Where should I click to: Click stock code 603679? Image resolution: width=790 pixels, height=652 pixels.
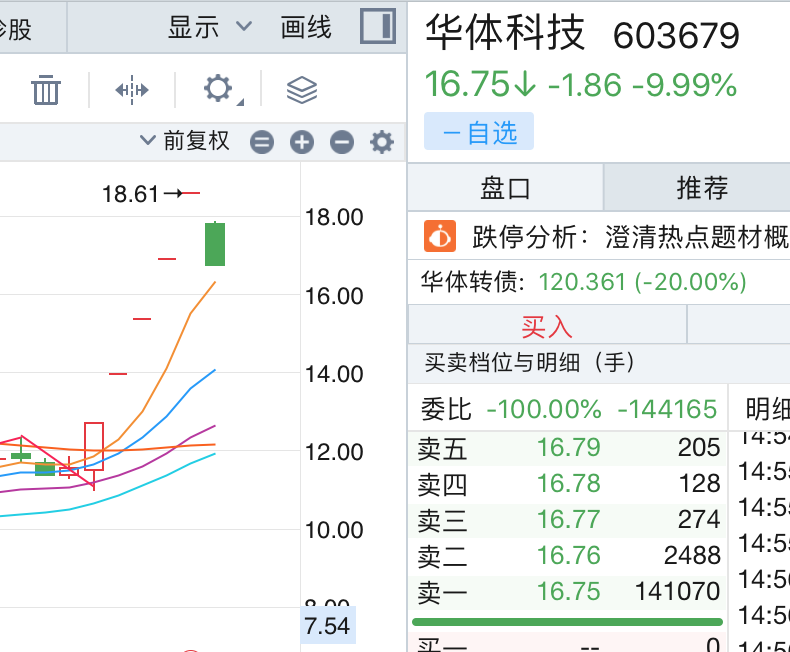pos(676,36)
